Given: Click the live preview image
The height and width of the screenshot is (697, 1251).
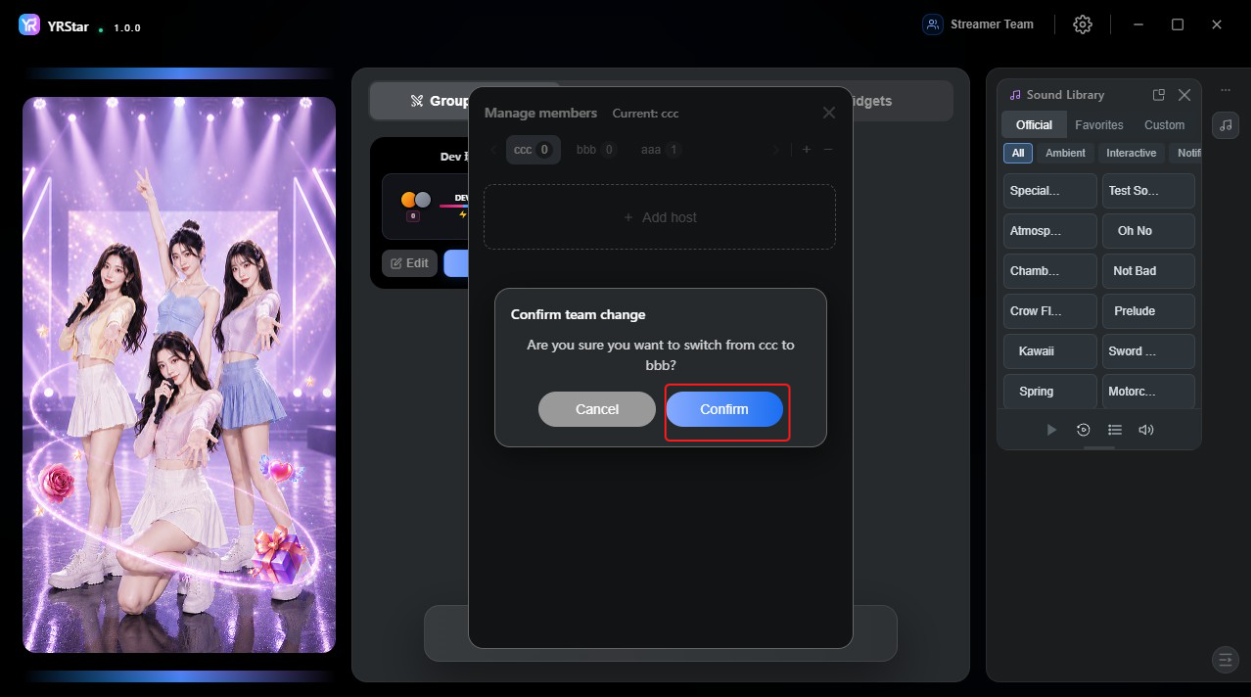Looking at the screenshot, I should click(x=180, y=375).
